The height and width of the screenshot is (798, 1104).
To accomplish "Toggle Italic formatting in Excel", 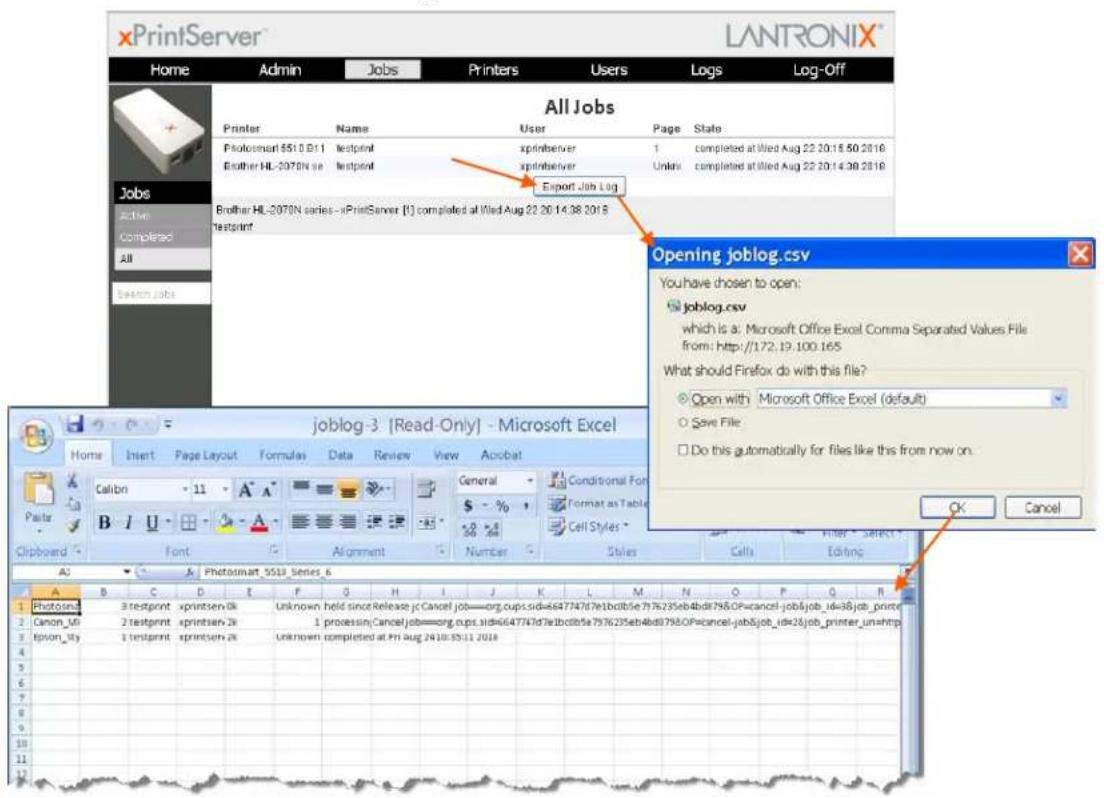I will click(x=128, y=523).
